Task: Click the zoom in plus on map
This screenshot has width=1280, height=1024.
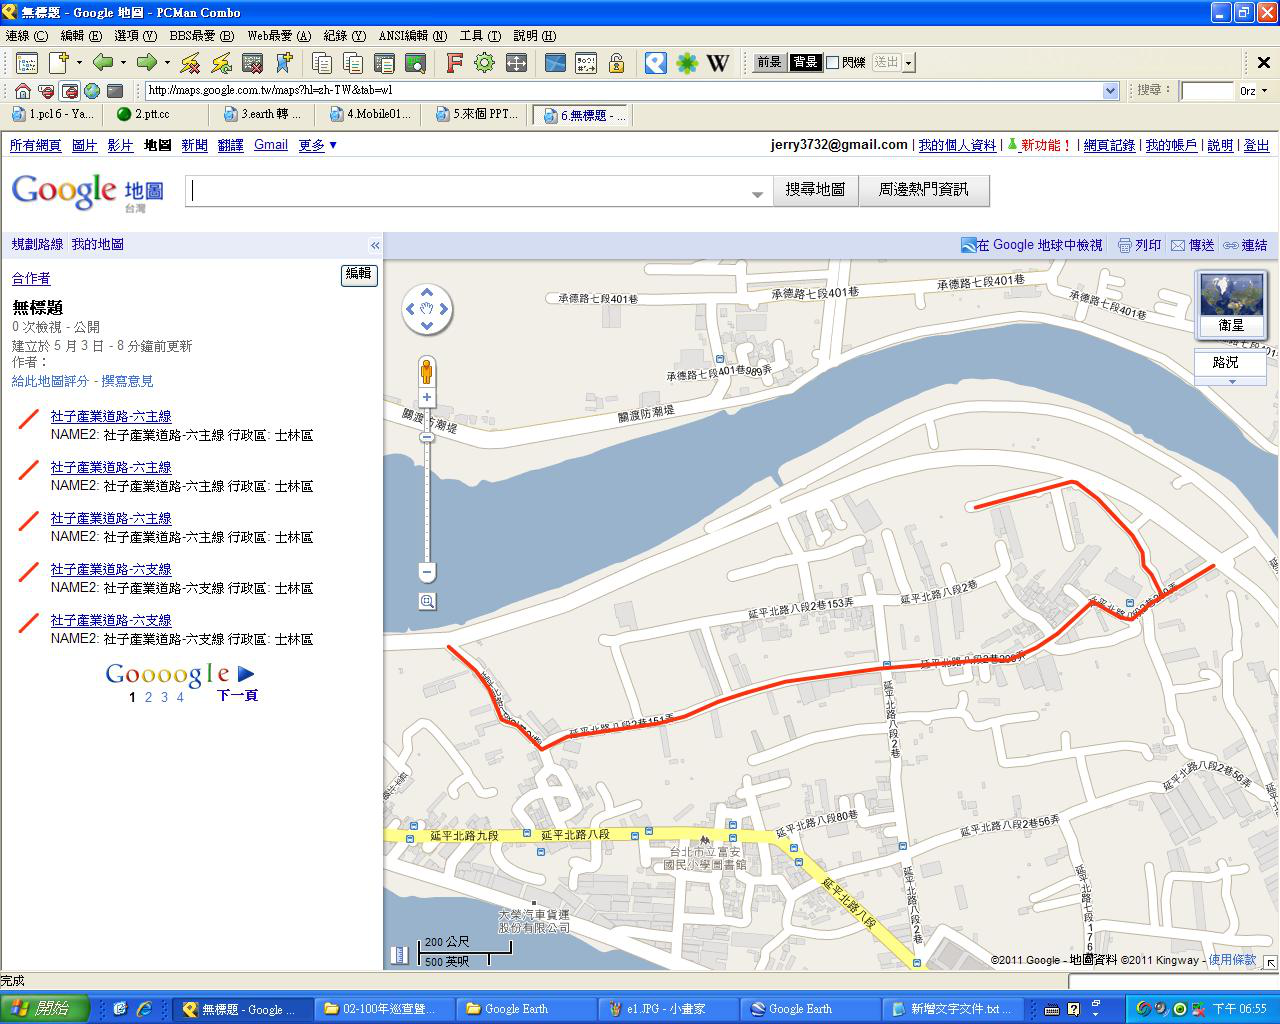Action: pyautogui.click(x=427, y=397)
